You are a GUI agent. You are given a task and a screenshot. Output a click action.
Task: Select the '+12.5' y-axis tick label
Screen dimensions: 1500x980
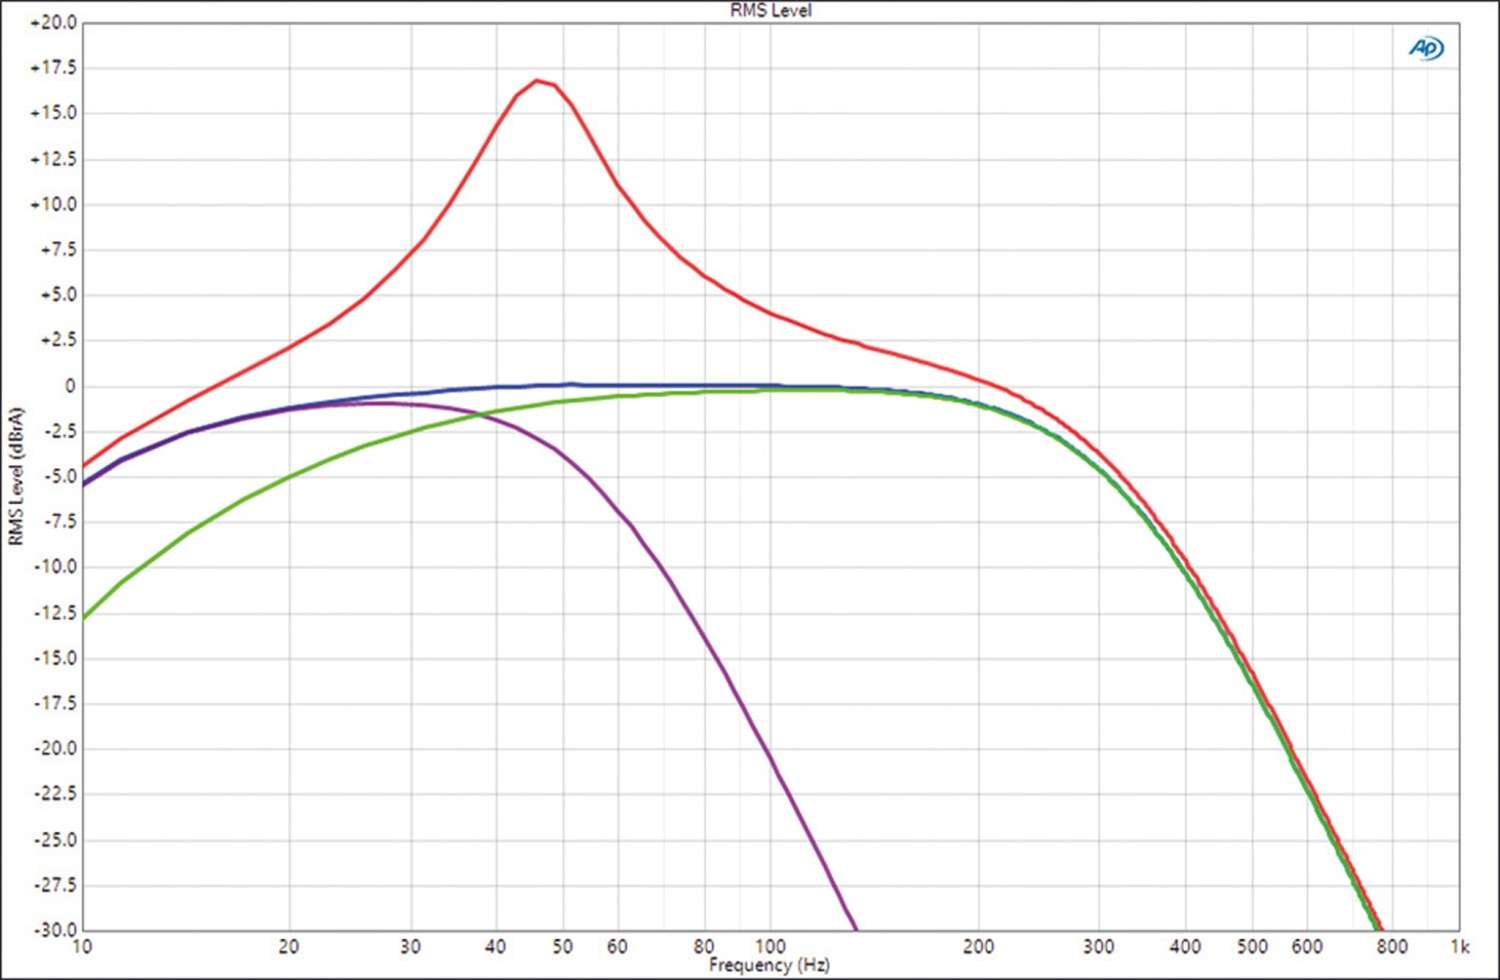tap(53, 159)
